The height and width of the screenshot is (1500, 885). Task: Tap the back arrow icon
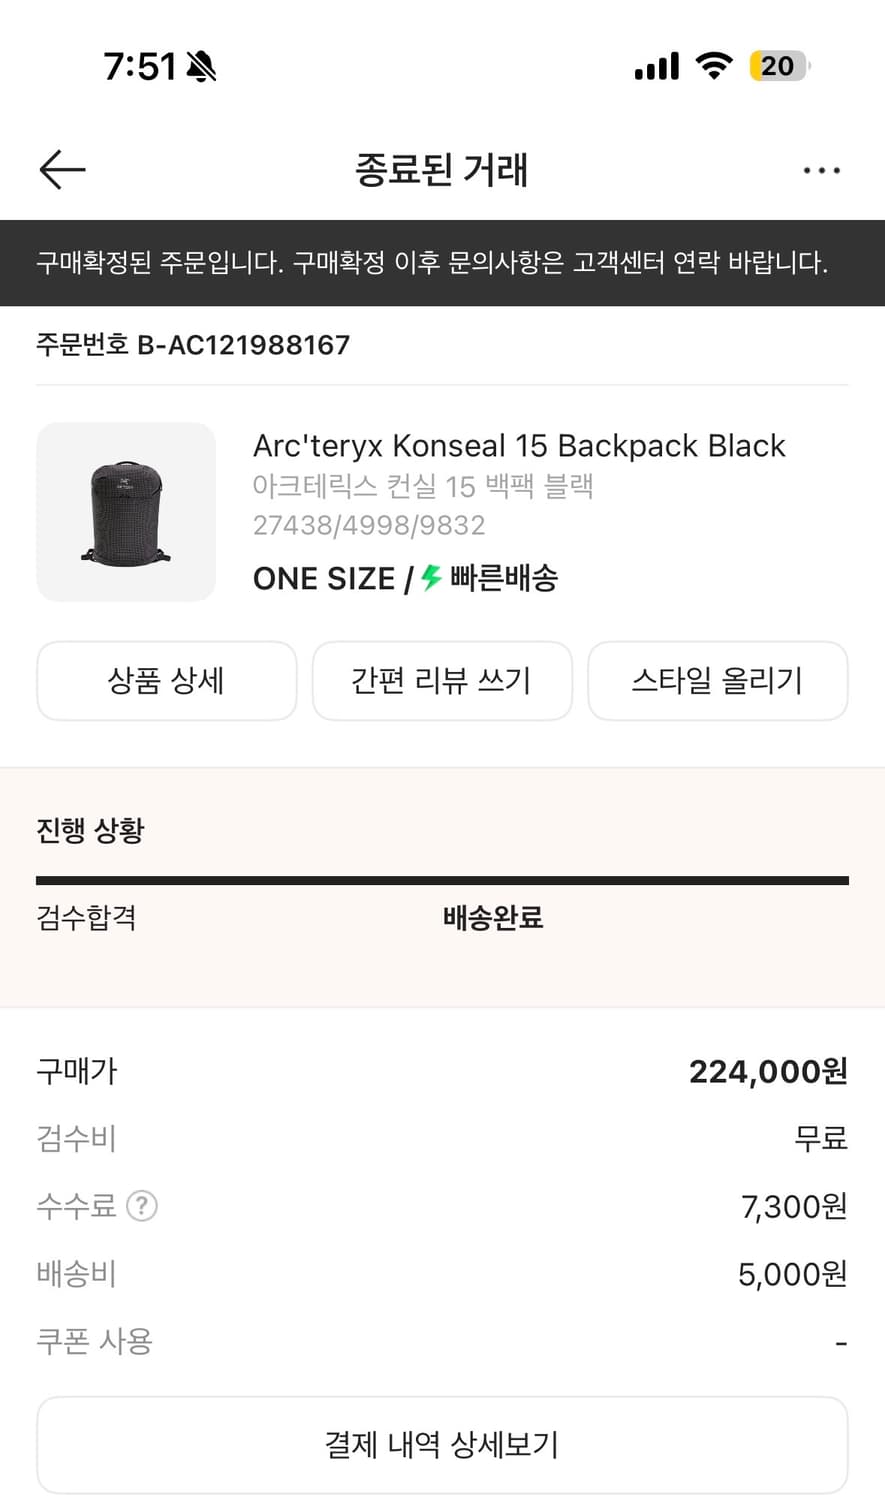(62, 170)
